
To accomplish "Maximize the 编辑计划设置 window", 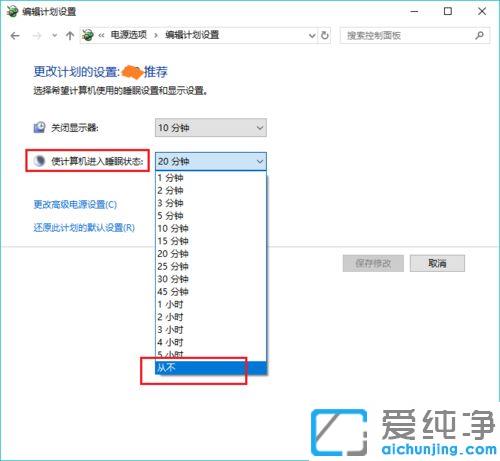I will [x=448, y=11].
